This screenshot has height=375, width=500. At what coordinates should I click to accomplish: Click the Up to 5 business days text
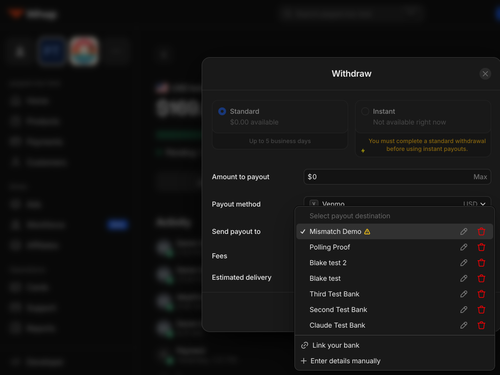point(280,141)
